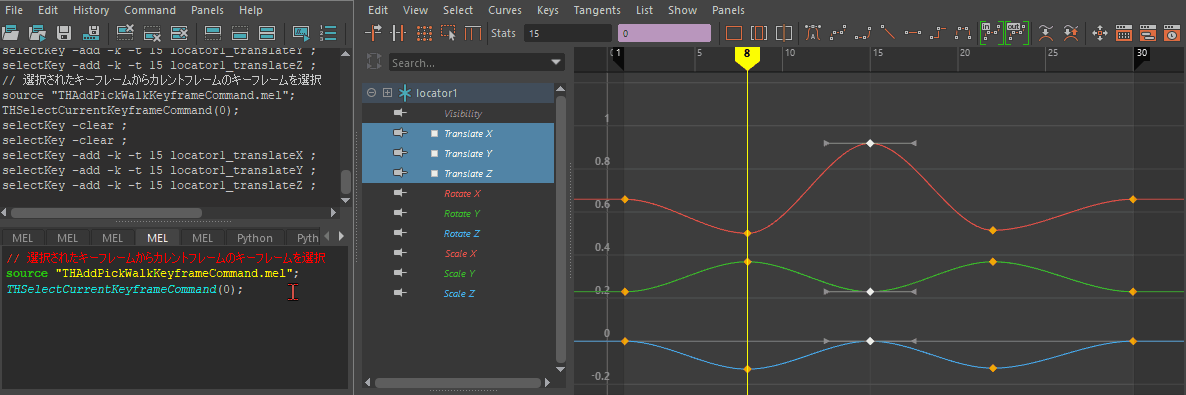Apply Linear tangents icon

coord(888,33)
